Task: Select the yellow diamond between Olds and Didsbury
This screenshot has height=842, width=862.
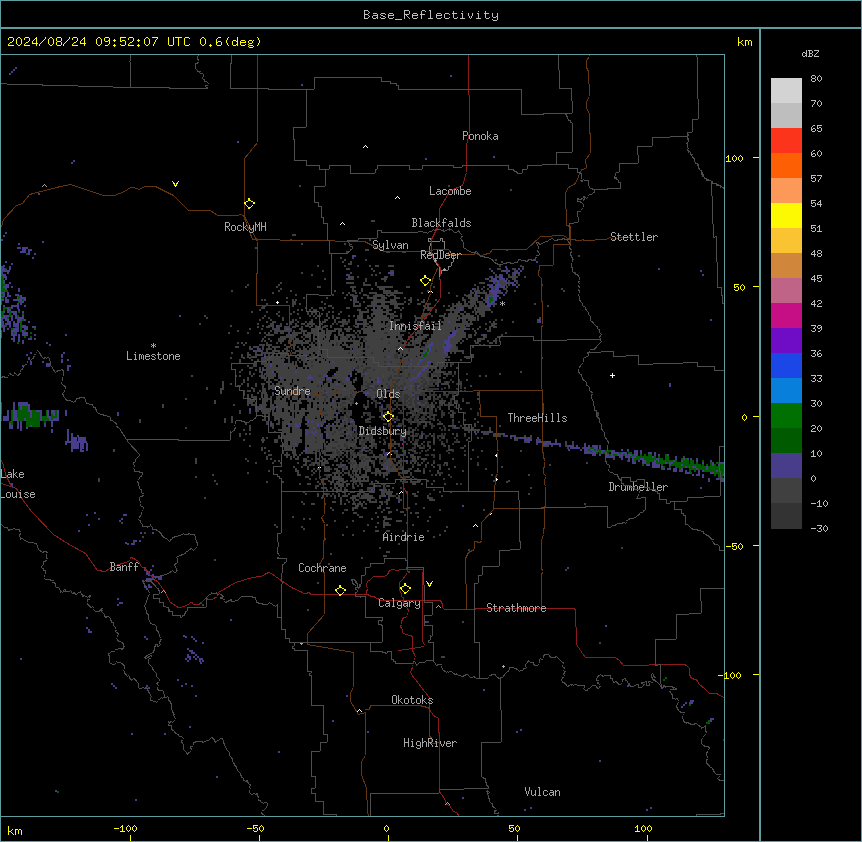Action: tap(388, 417)
